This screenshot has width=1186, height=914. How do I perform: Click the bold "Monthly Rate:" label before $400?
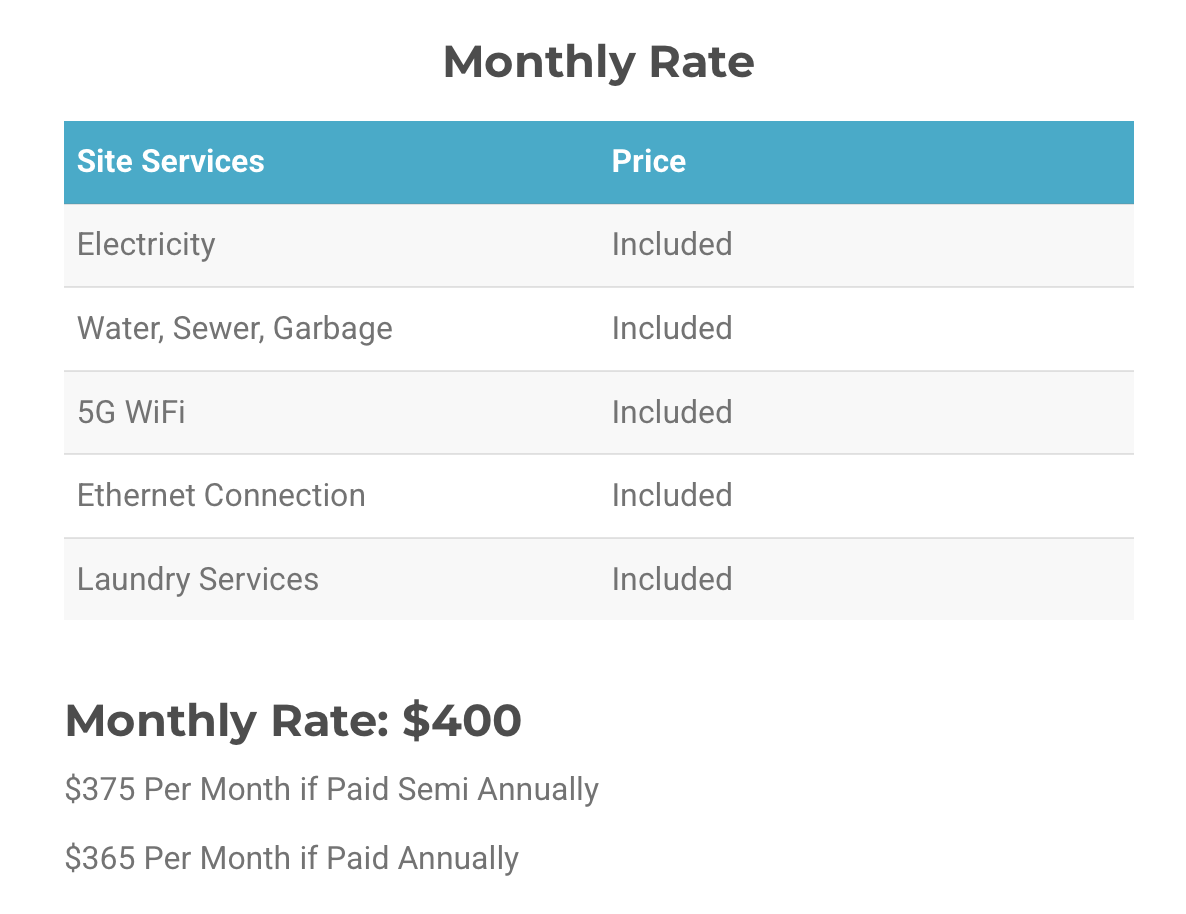pyautogui.click(x=227, y=721)
